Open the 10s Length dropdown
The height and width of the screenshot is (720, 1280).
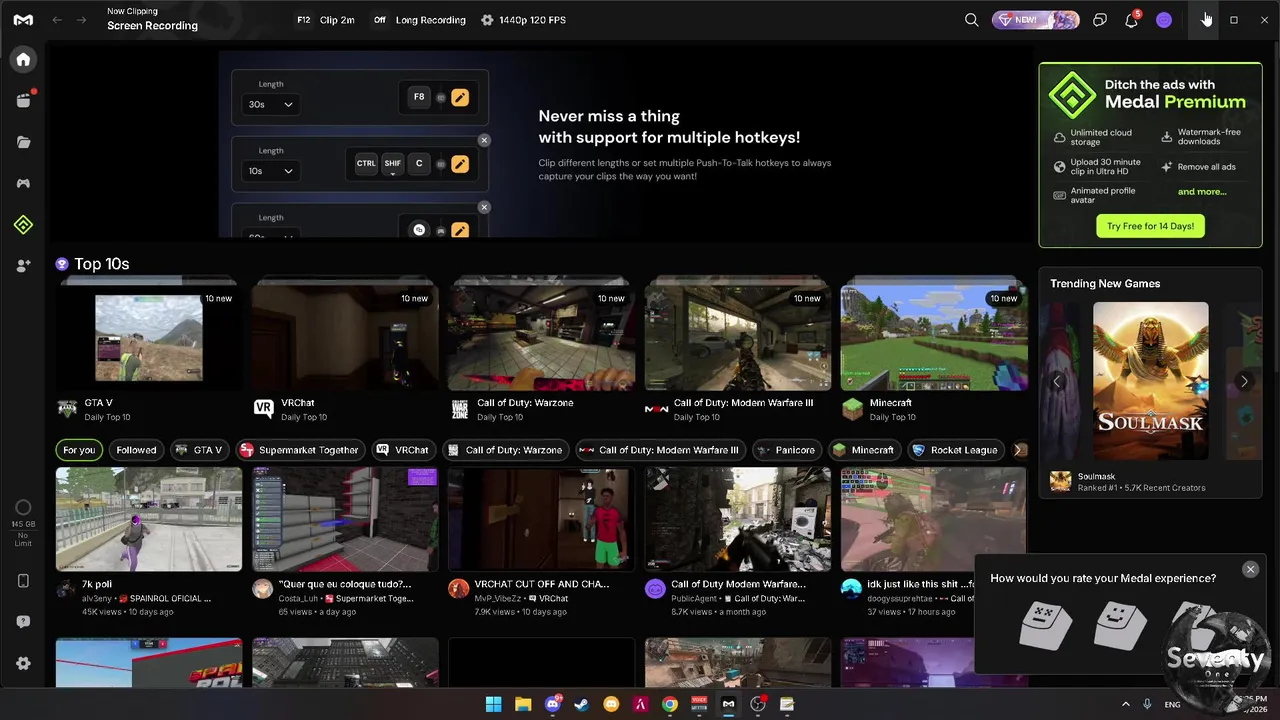(x=271, y=171)
